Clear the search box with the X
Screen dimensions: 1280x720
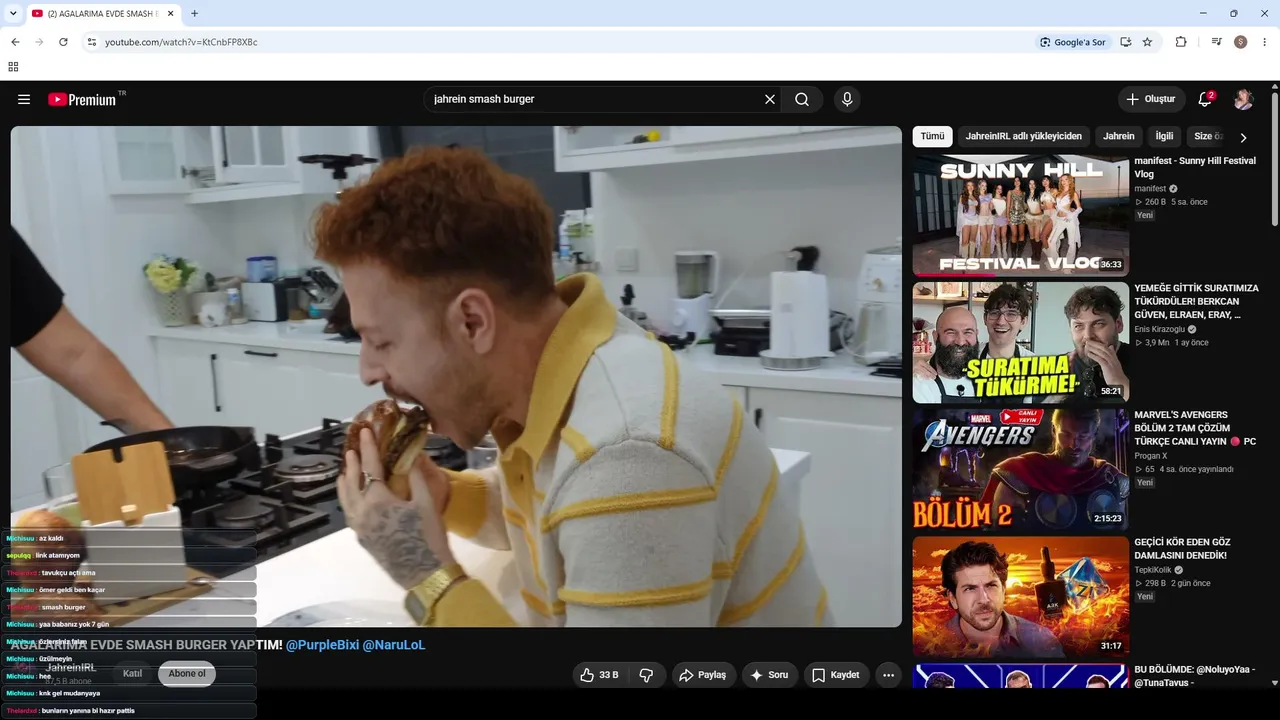(x=770, y=99)
